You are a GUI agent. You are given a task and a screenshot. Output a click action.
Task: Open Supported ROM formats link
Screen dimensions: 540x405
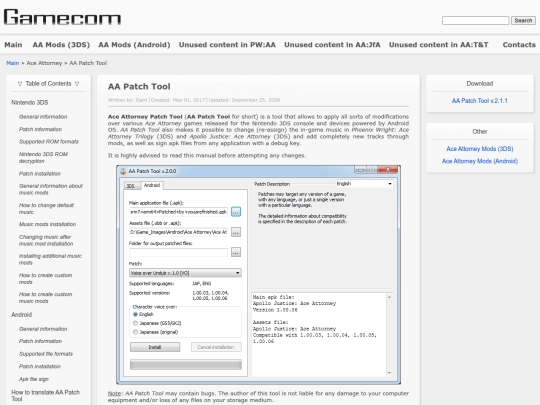coord(49,142)
